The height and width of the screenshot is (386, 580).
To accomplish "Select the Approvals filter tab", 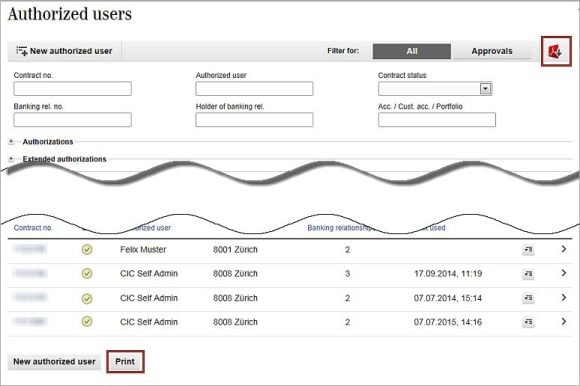I will pos(492,51).
